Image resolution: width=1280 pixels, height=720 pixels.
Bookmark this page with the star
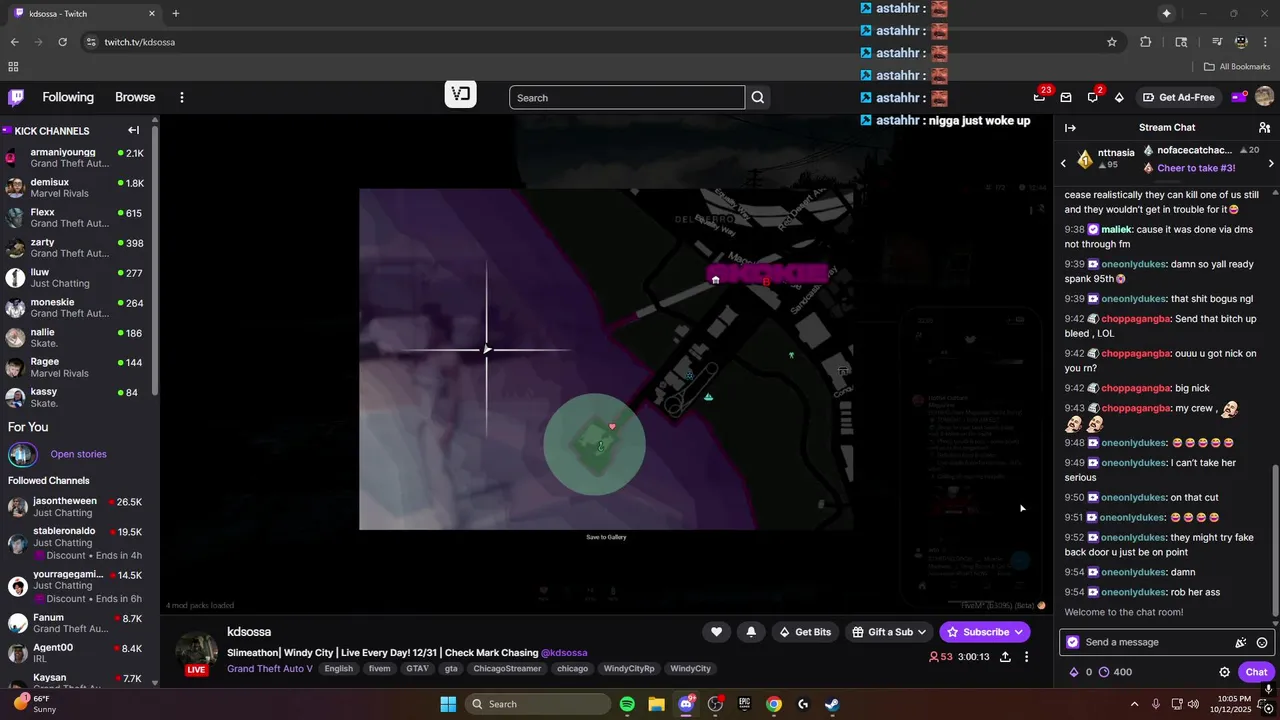click(1112, 42)
